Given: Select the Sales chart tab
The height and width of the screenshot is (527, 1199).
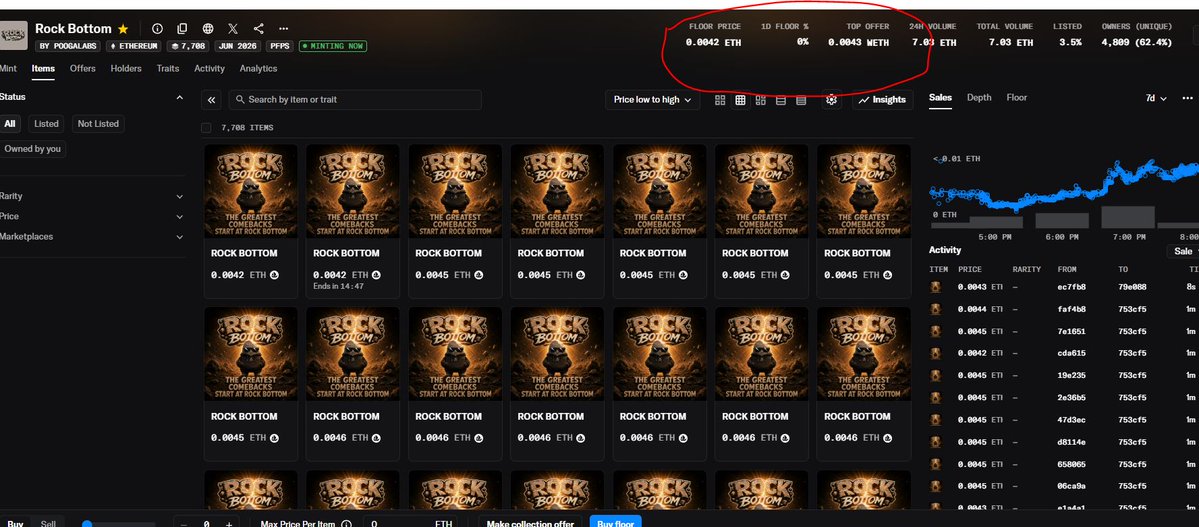Looking at the screenshot, I should point(941,98).
